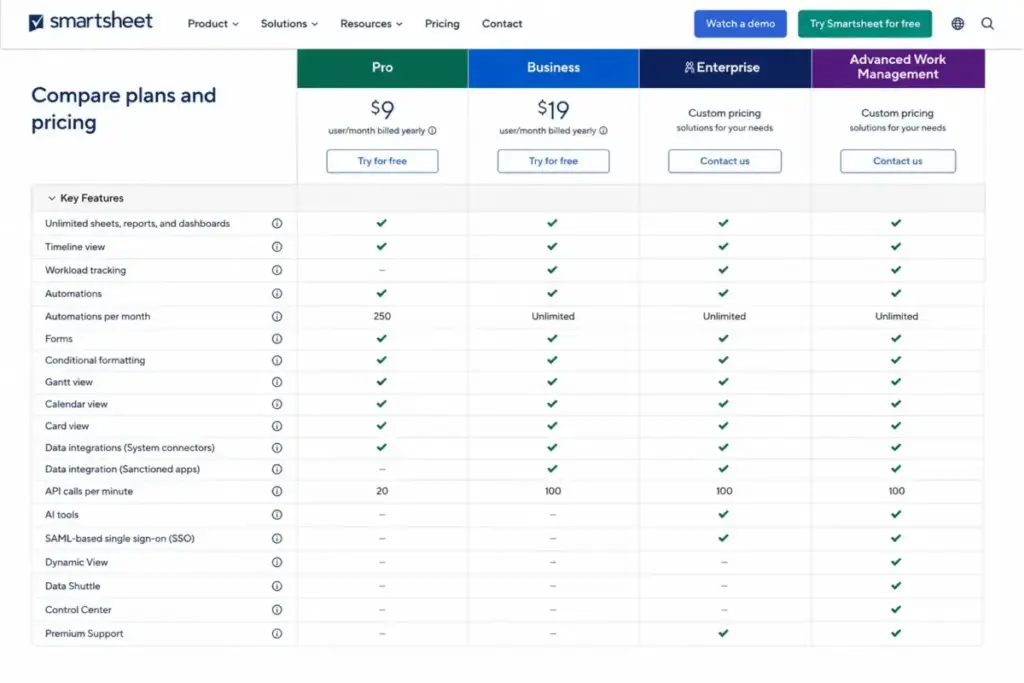Click Enterprise checkmark for AI tools
This screenshot has width=1024, height=683.
click(724, 515)
